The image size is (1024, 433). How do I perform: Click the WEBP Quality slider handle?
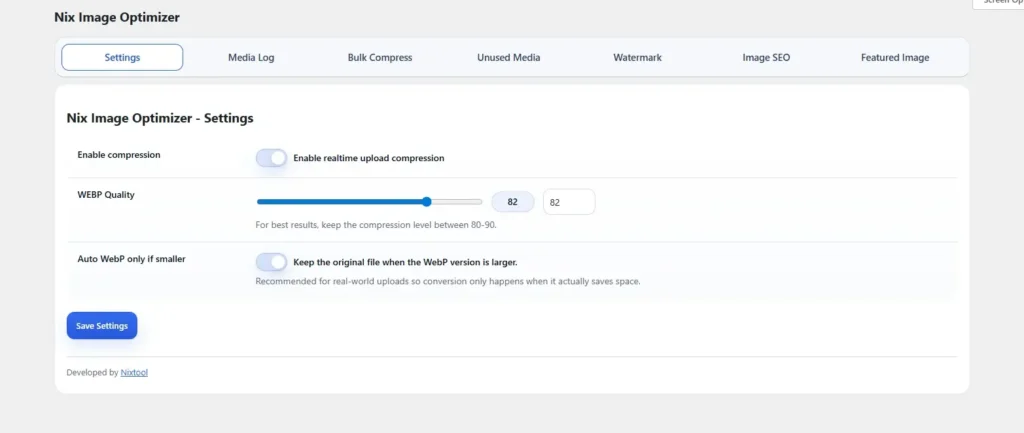(x=426, y=202)
